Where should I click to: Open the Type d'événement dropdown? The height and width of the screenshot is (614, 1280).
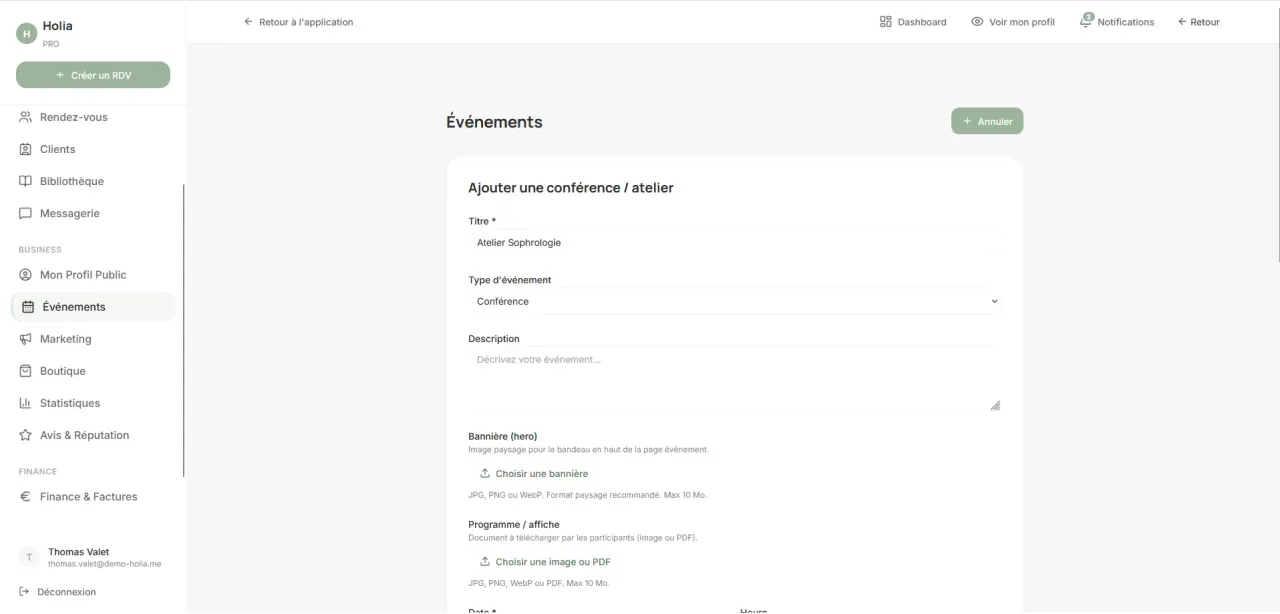[x=735, y=301]
